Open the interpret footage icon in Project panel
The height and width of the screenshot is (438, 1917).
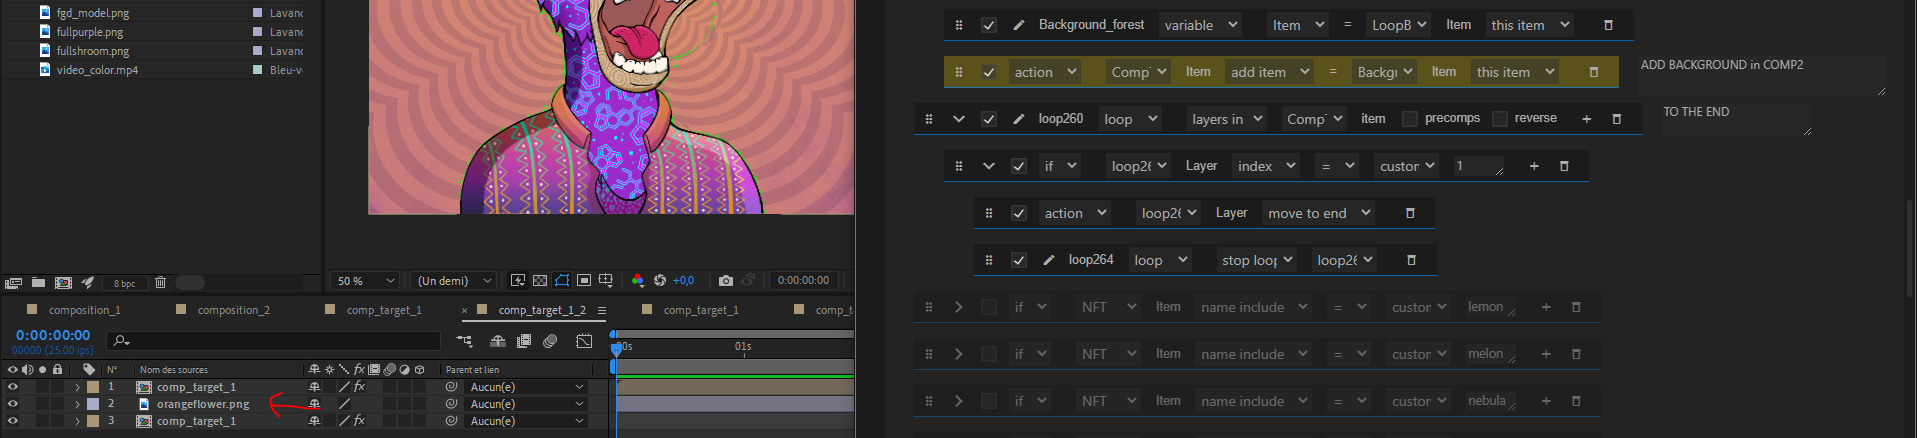pos(13,283)
